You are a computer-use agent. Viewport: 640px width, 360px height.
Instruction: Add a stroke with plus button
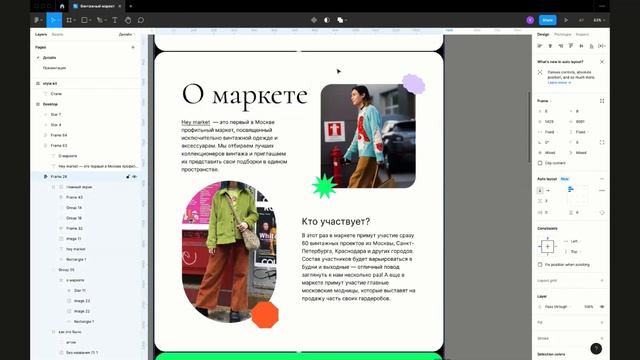602,338
